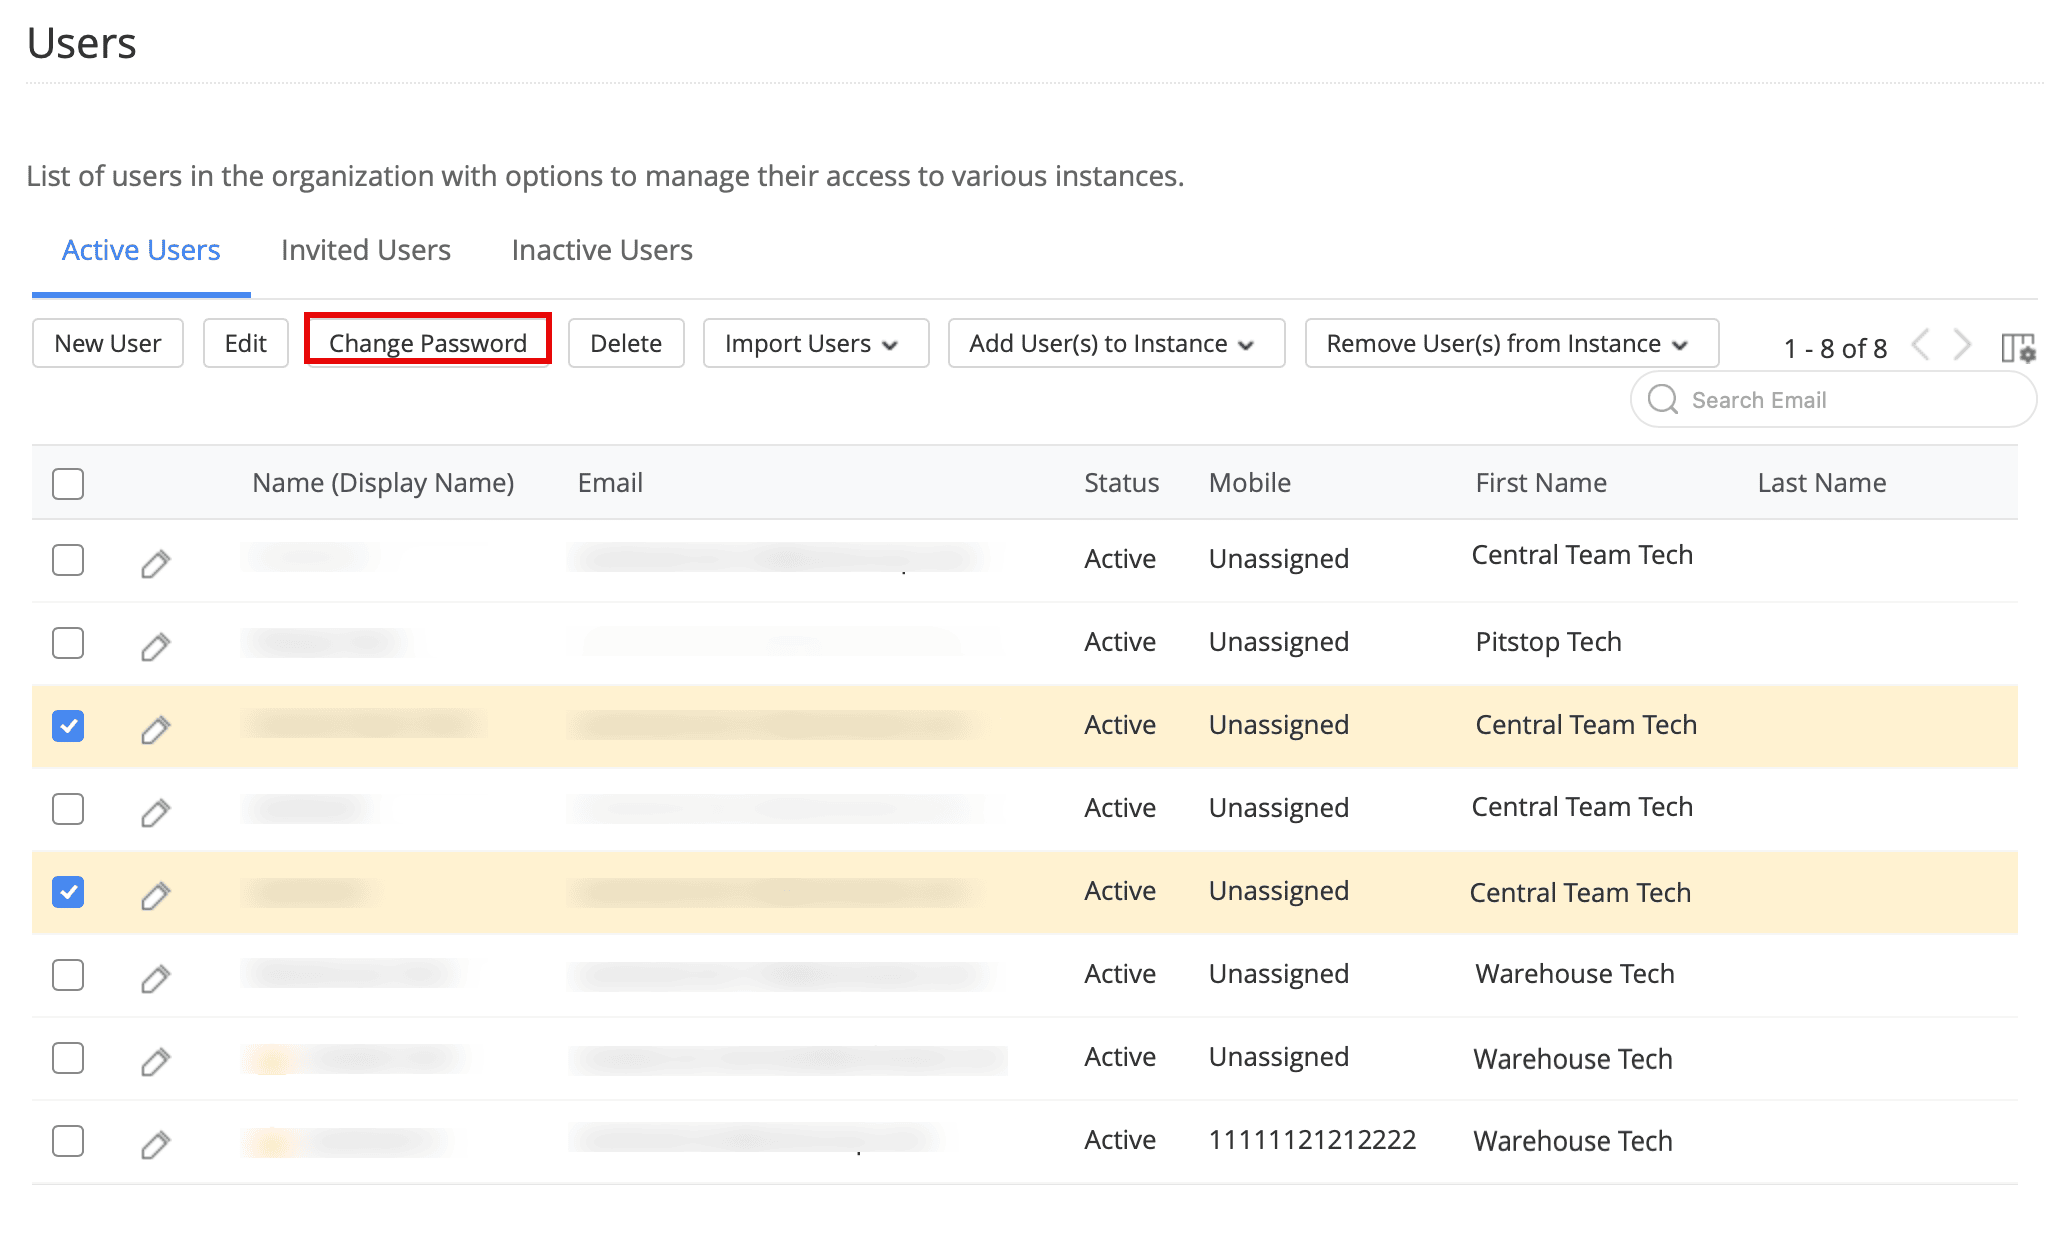Click the Delete button
The height and width of the screenshot is (1260, 2064).
(625, 344)
